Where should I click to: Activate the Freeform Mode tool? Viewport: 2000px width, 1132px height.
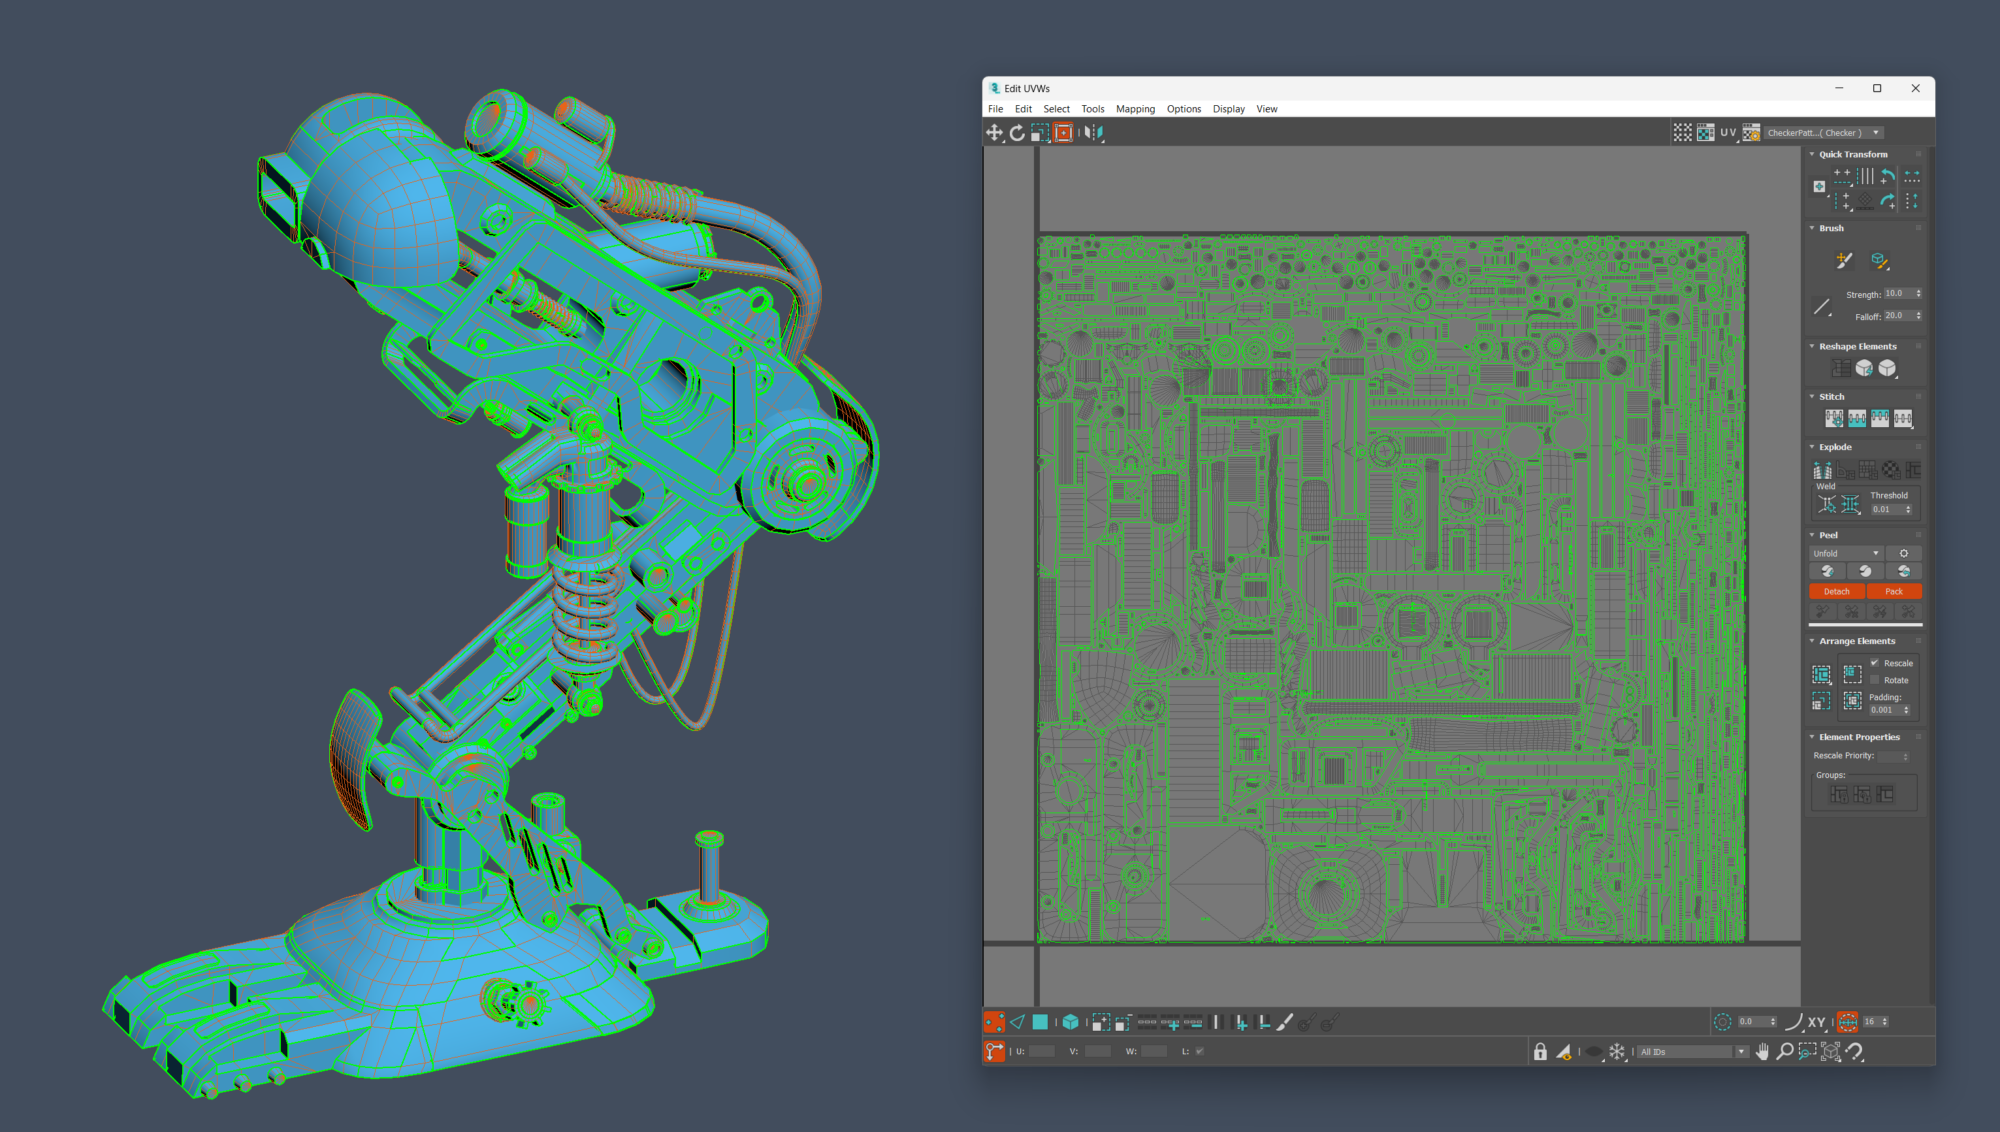[x=1062, y=132]
